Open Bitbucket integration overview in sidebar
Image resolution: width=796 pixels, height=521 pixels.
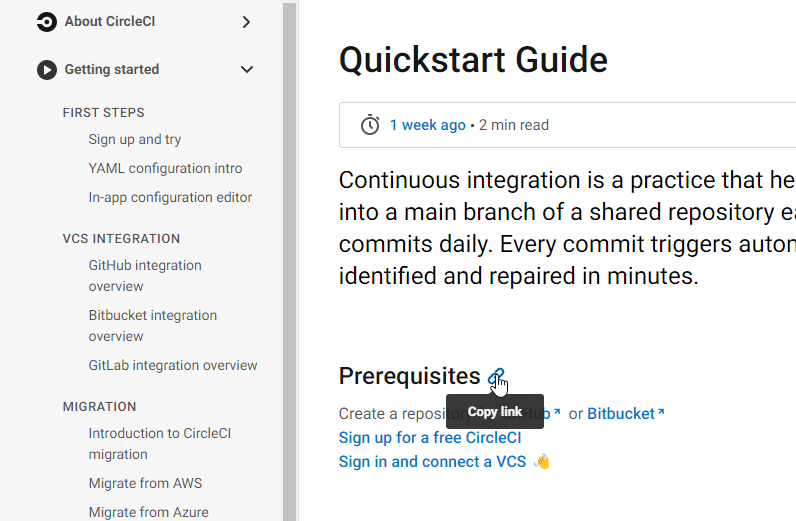pos(152,325)
